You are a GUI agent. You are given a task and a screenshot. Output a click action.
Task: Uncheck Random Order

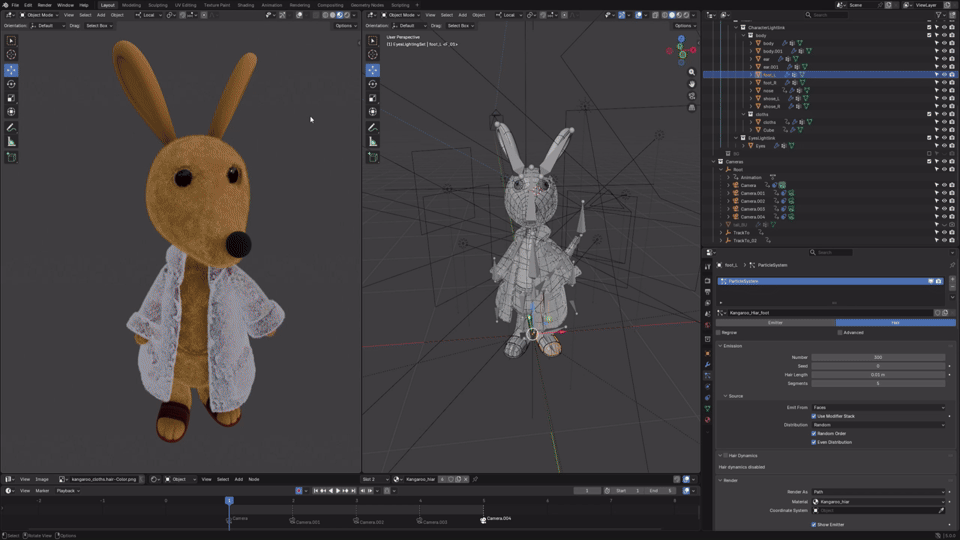coord(814,433)
